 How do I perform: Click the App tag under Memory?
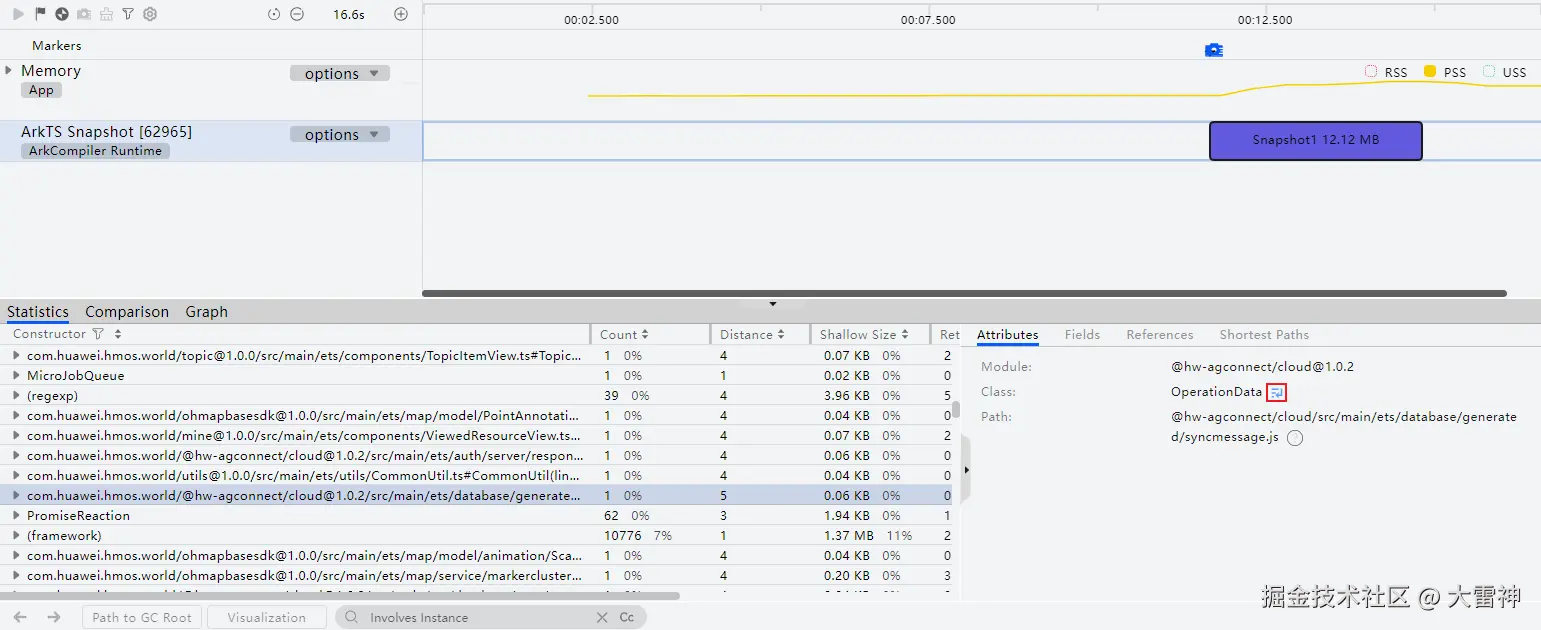click(41, 90)
